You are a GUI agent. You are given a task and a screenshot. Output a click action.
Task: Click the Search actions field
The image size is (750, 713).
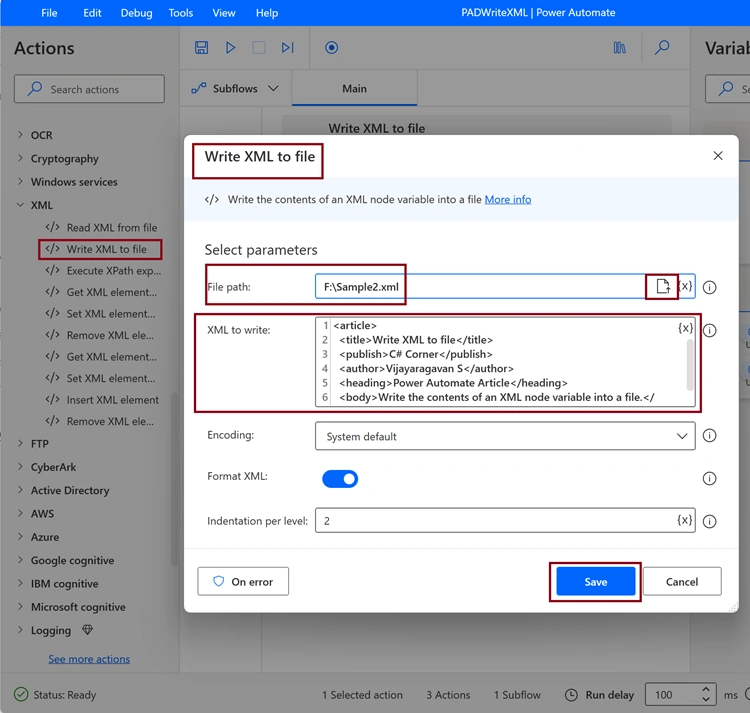point(89,89)
